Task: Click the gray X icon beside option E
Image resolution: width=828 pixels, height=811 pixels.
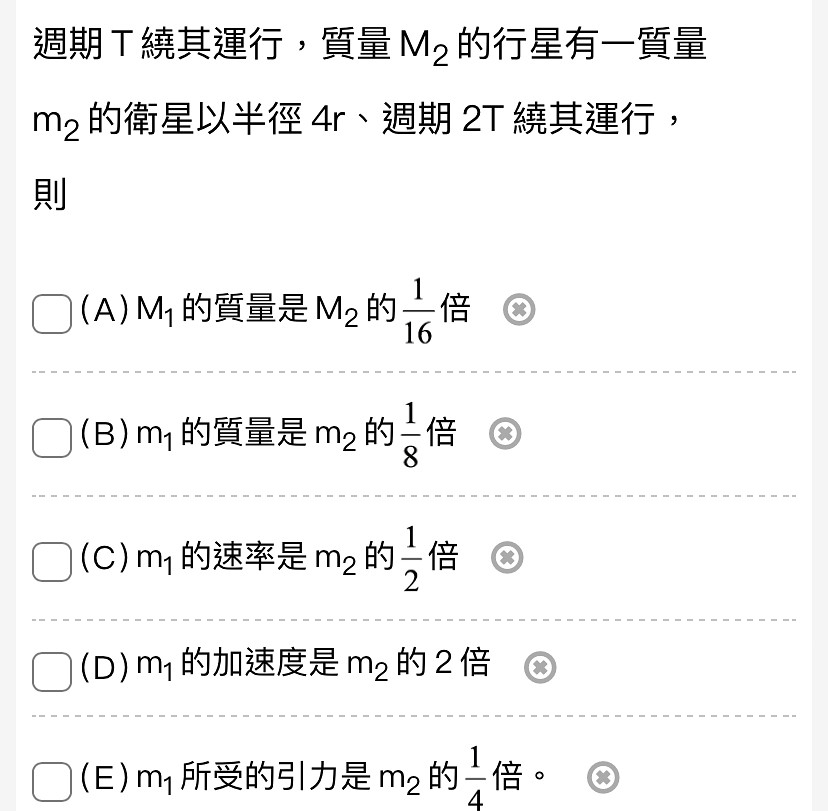Action: tap(603, 777)
